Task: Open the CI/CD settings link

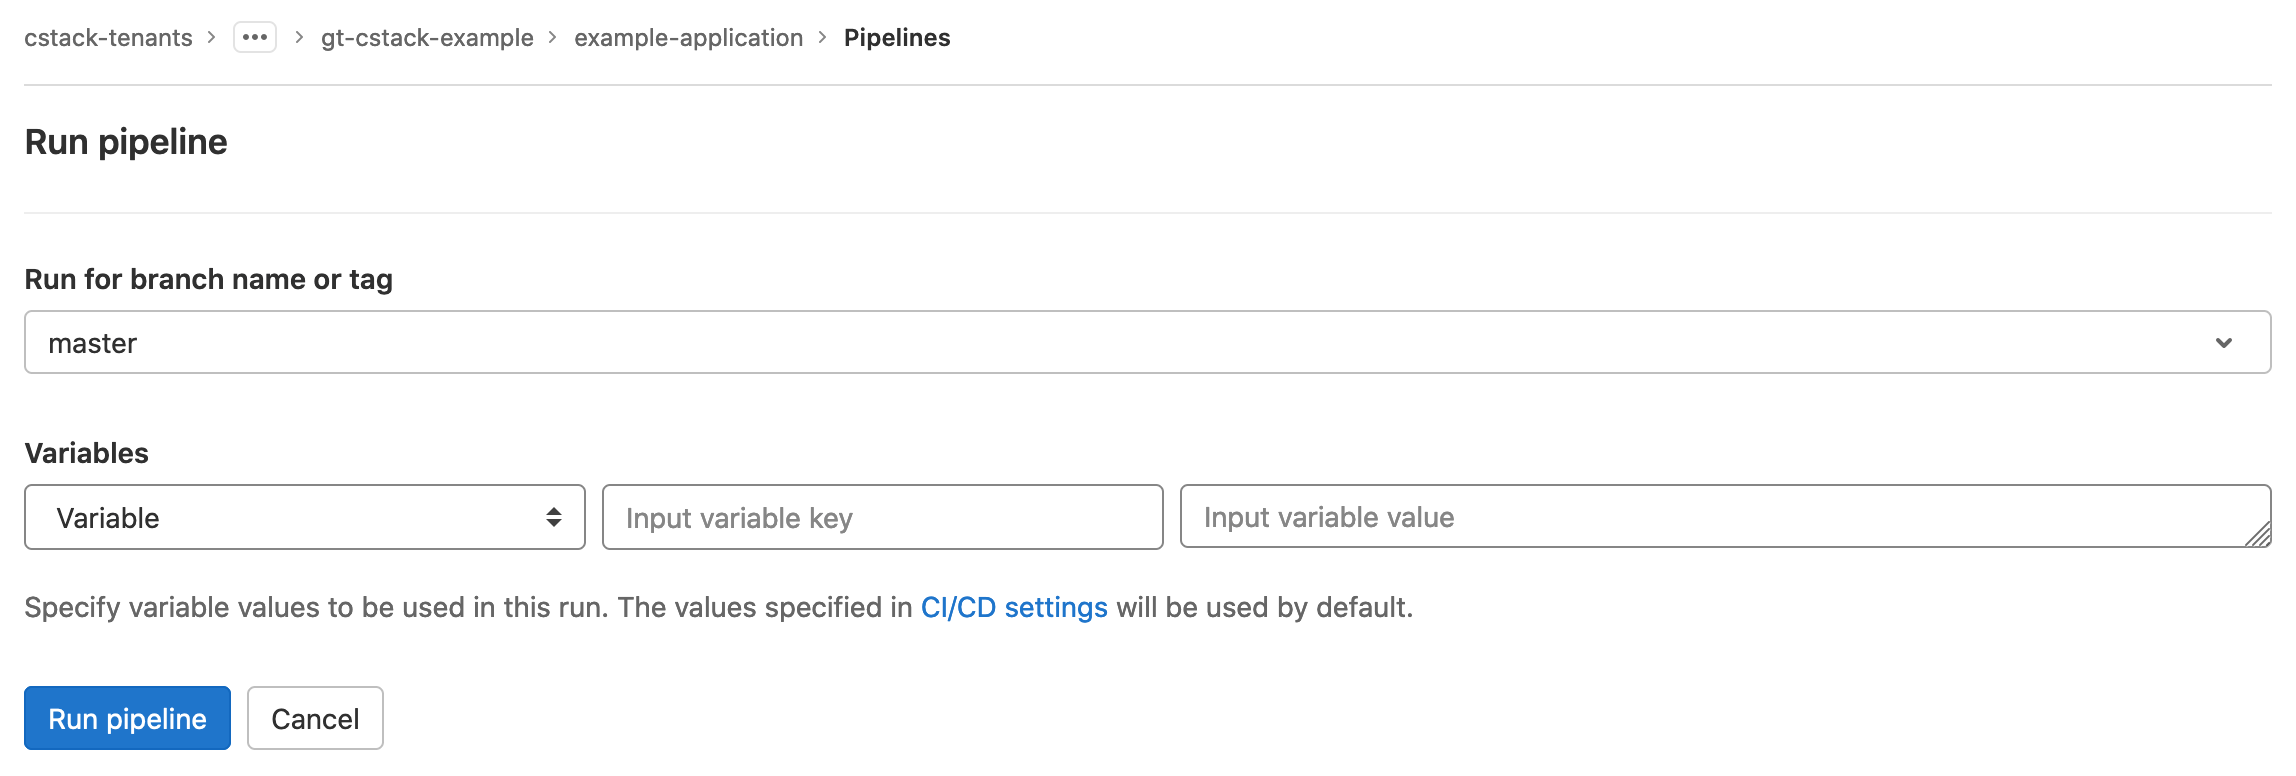Action: [x=1014, y=607]
